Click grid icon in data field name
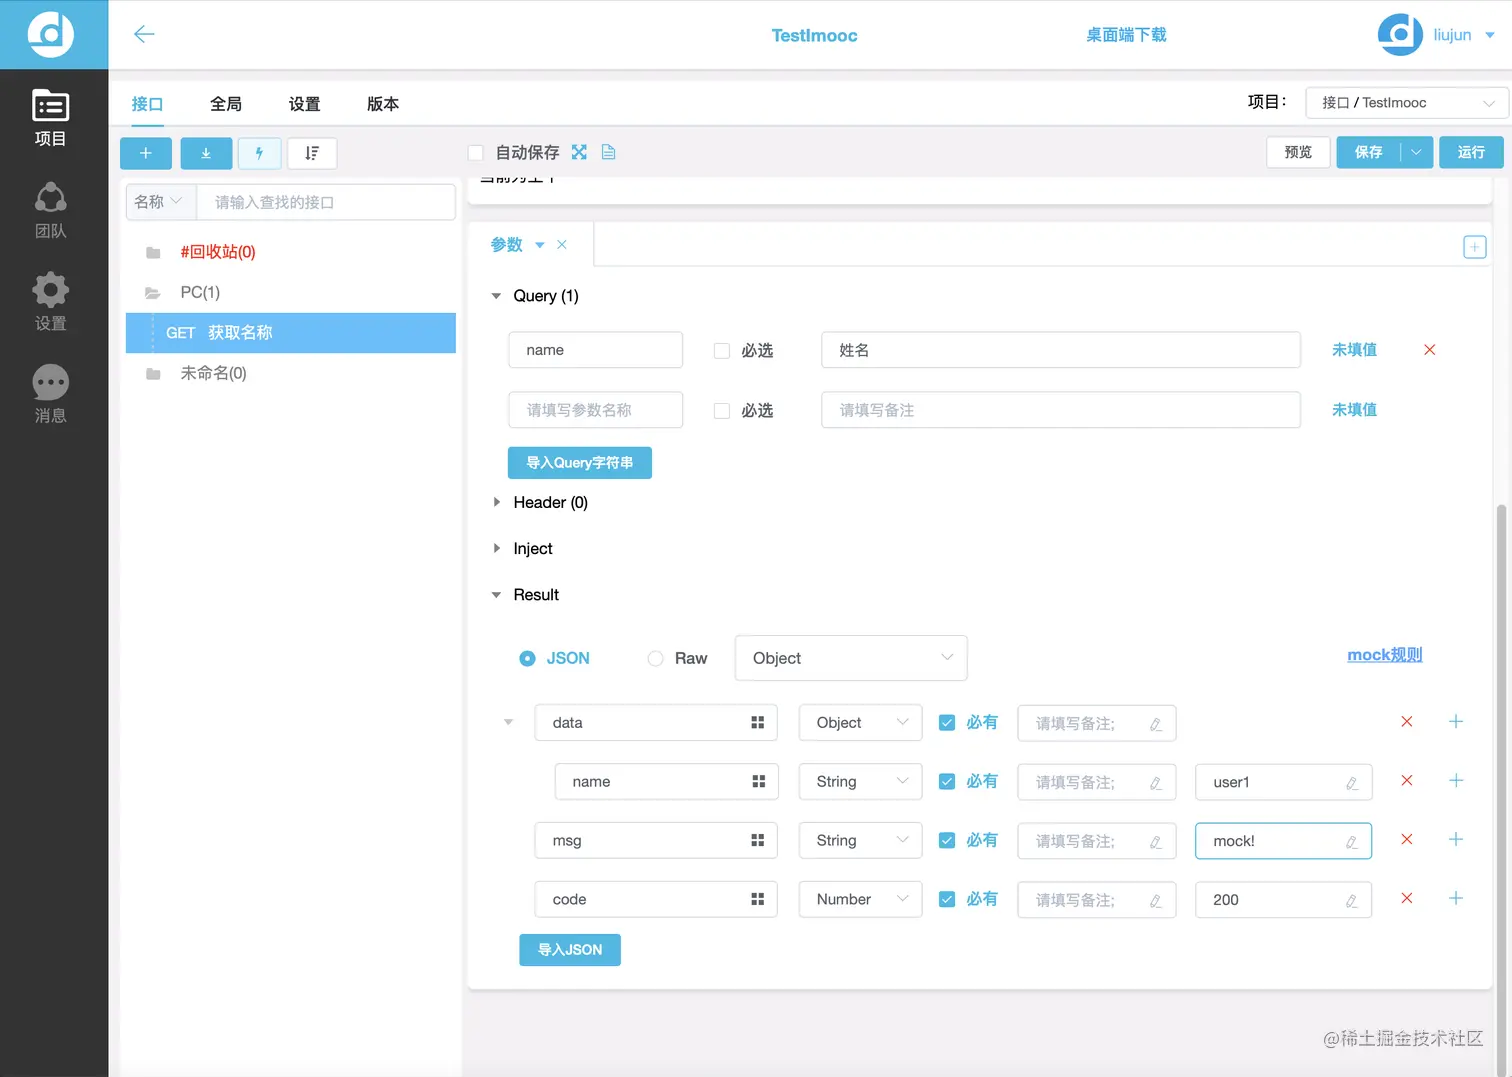Viewport: 1512px width, 1077px height. coord(757,723)
